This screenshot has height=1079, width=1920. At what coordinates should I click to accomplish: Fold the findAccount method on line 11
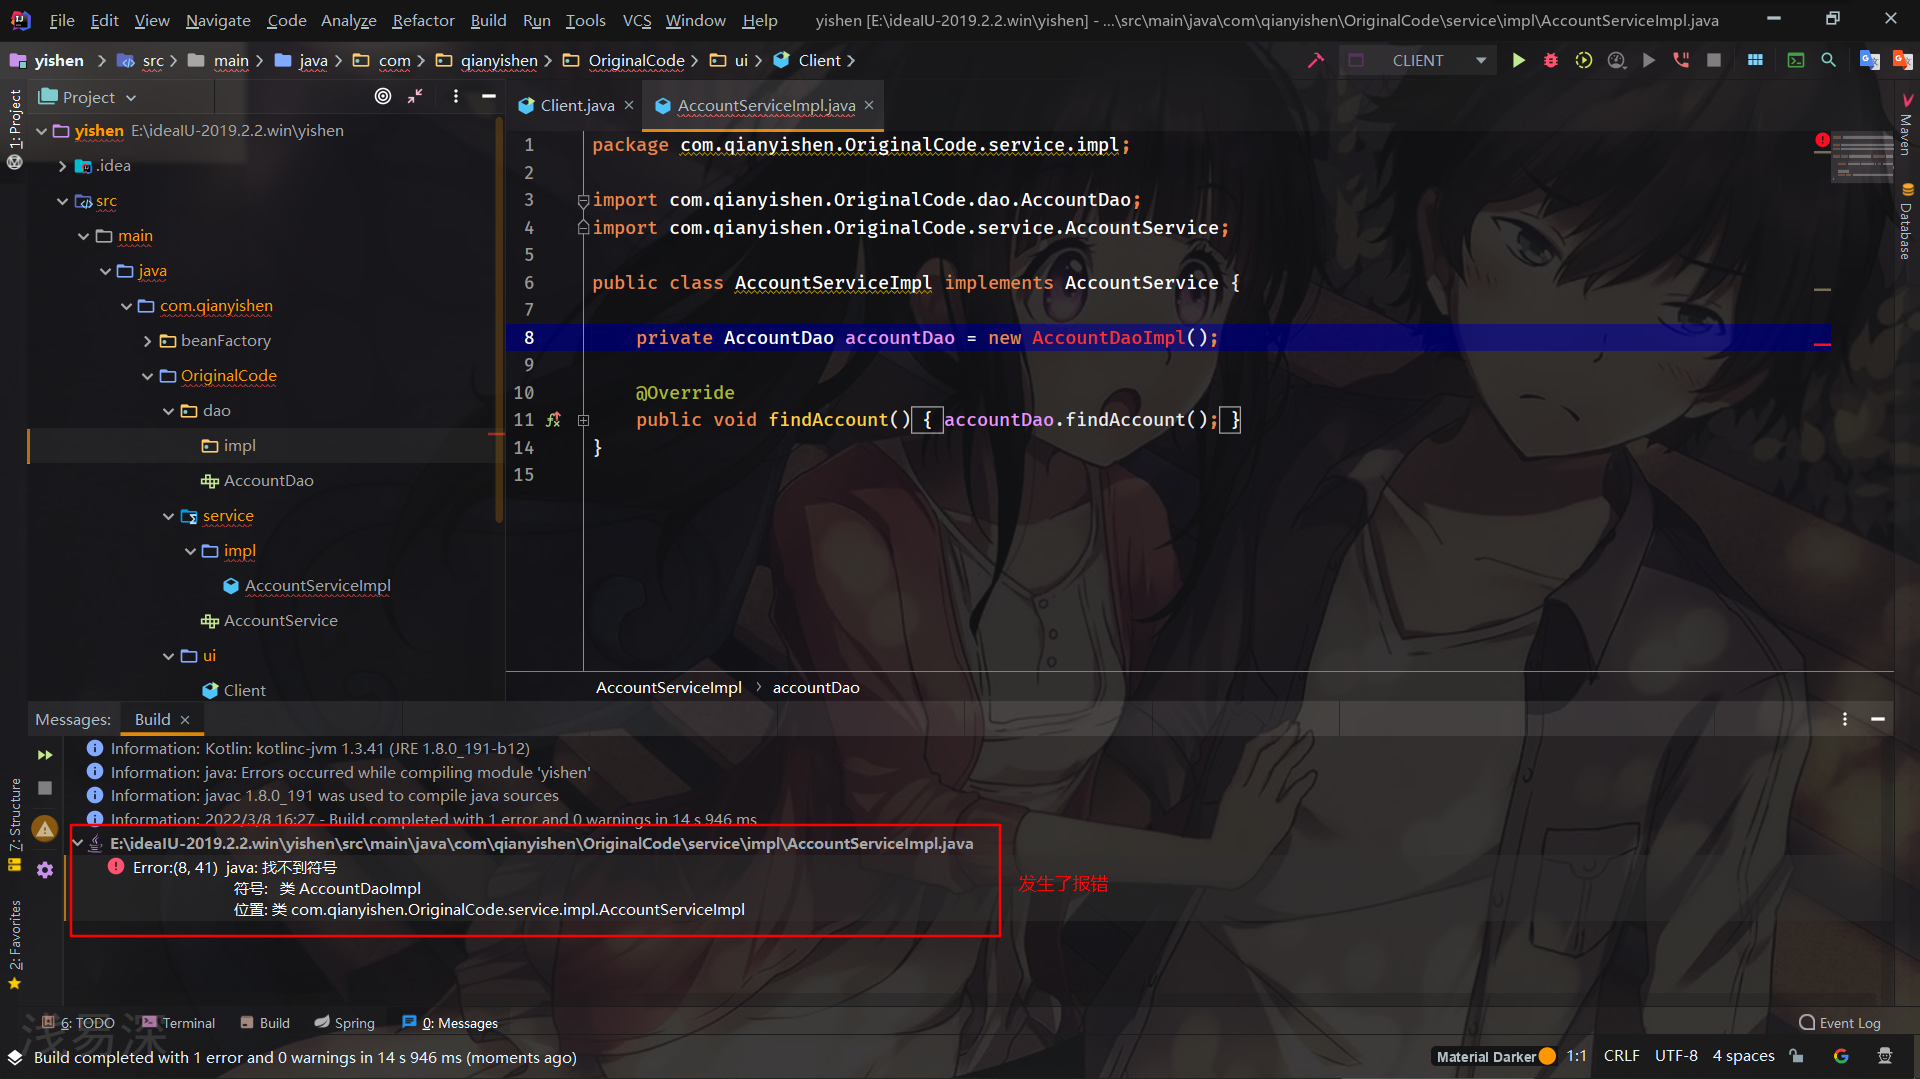(x=583, y=420)
